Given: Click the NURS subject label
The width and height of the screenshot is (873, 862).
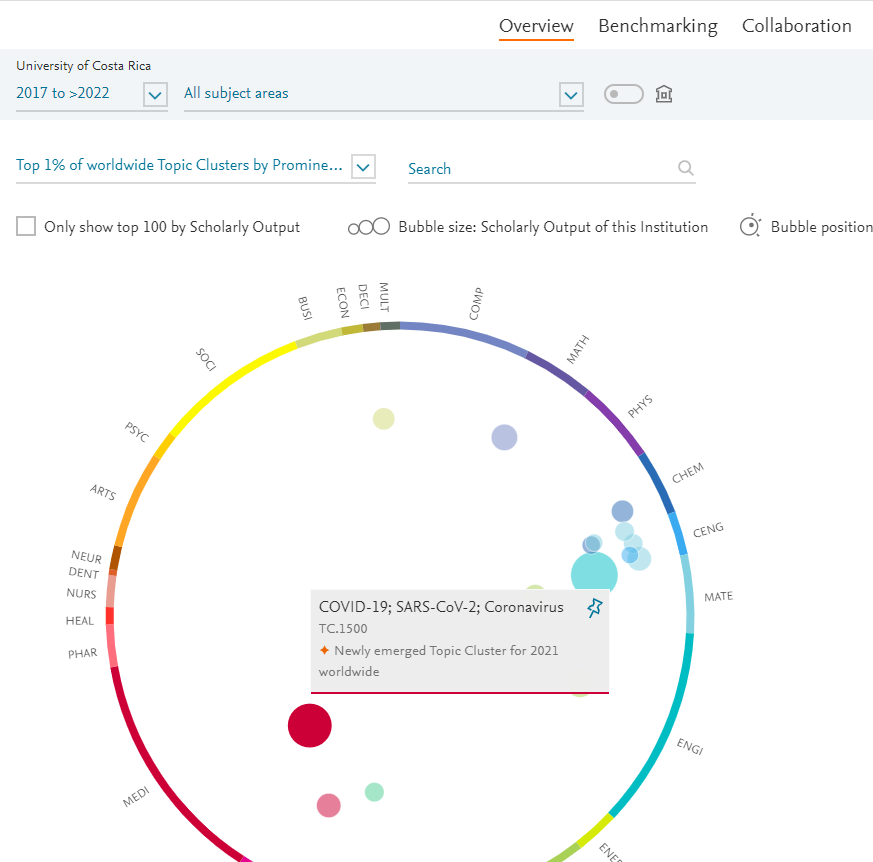Looking at the screenshot, I should point(81,594).
